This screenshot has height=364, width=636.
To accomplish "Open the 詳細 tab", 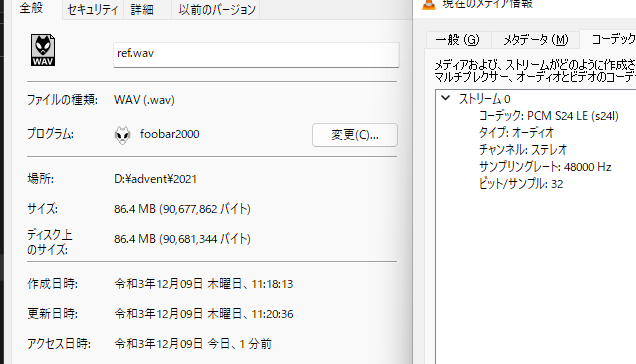I will point(142,10).
